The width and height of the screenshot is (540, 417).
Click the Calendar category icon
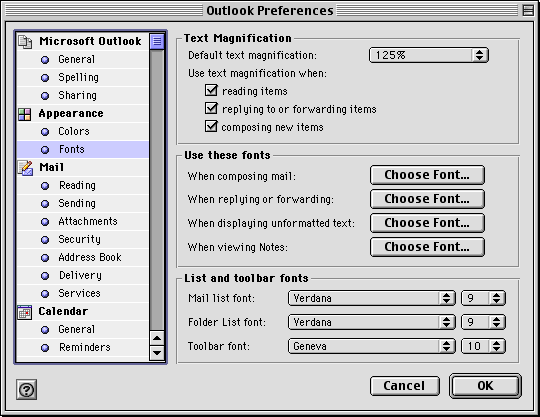click(x=25, y=312)
